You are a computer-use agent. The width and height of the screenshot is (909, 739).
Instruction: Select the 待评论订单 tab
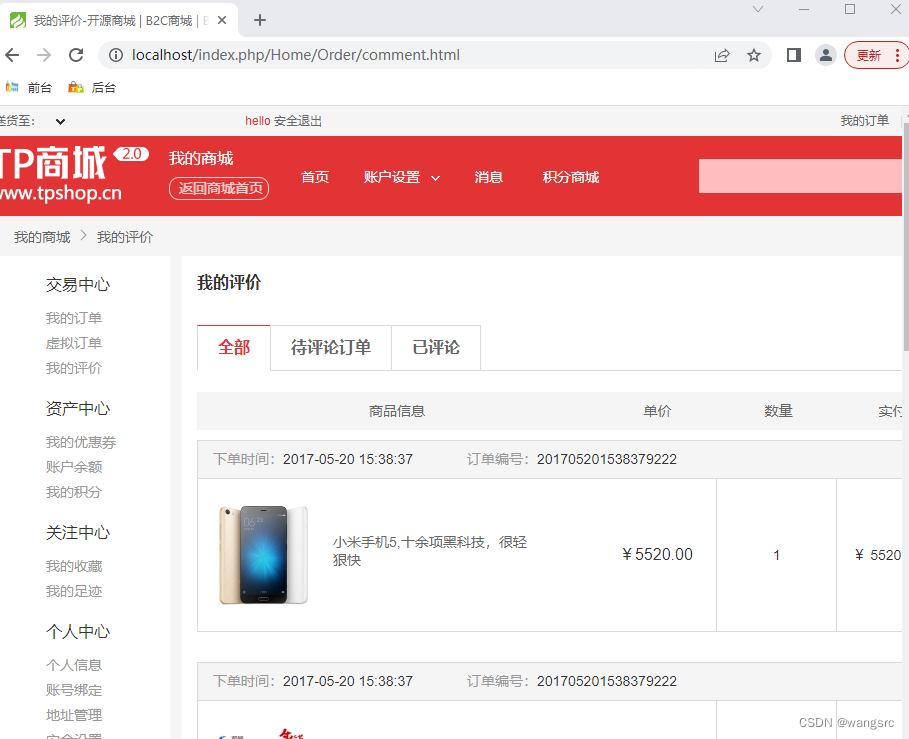330,347
